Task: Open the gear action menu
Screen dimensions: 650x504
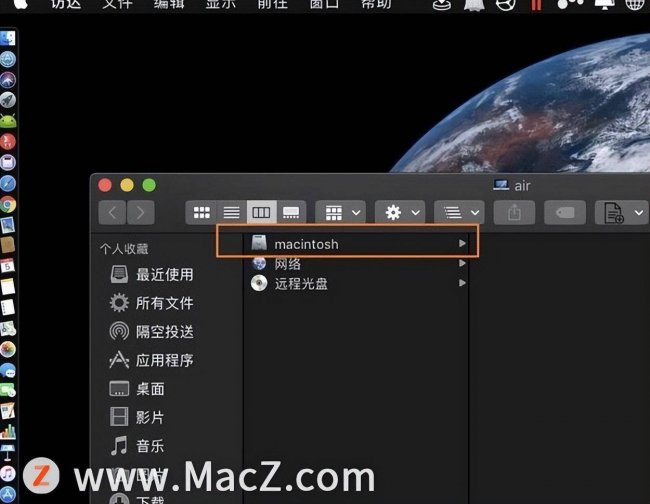Action: click(x=400, y=213)
